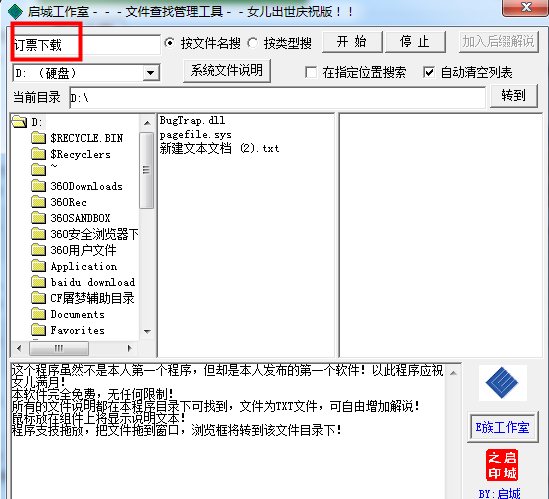The width and height of the screenshot is (549, 499).
Task: Click the $RECYCLE.BIN folder icon
Action: (38, 138)
